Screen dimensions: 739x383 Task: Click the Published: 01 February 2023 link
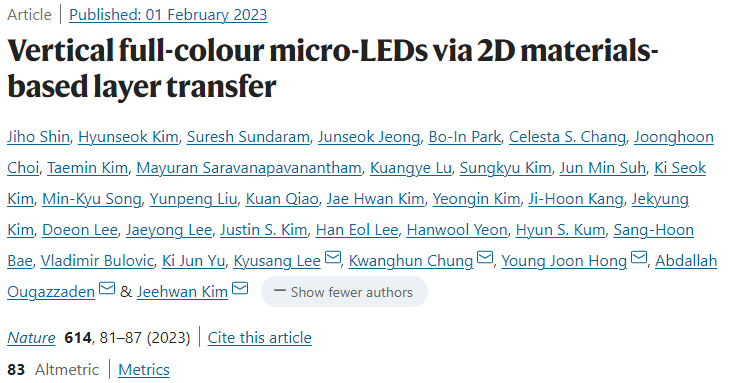click(168, 15)
